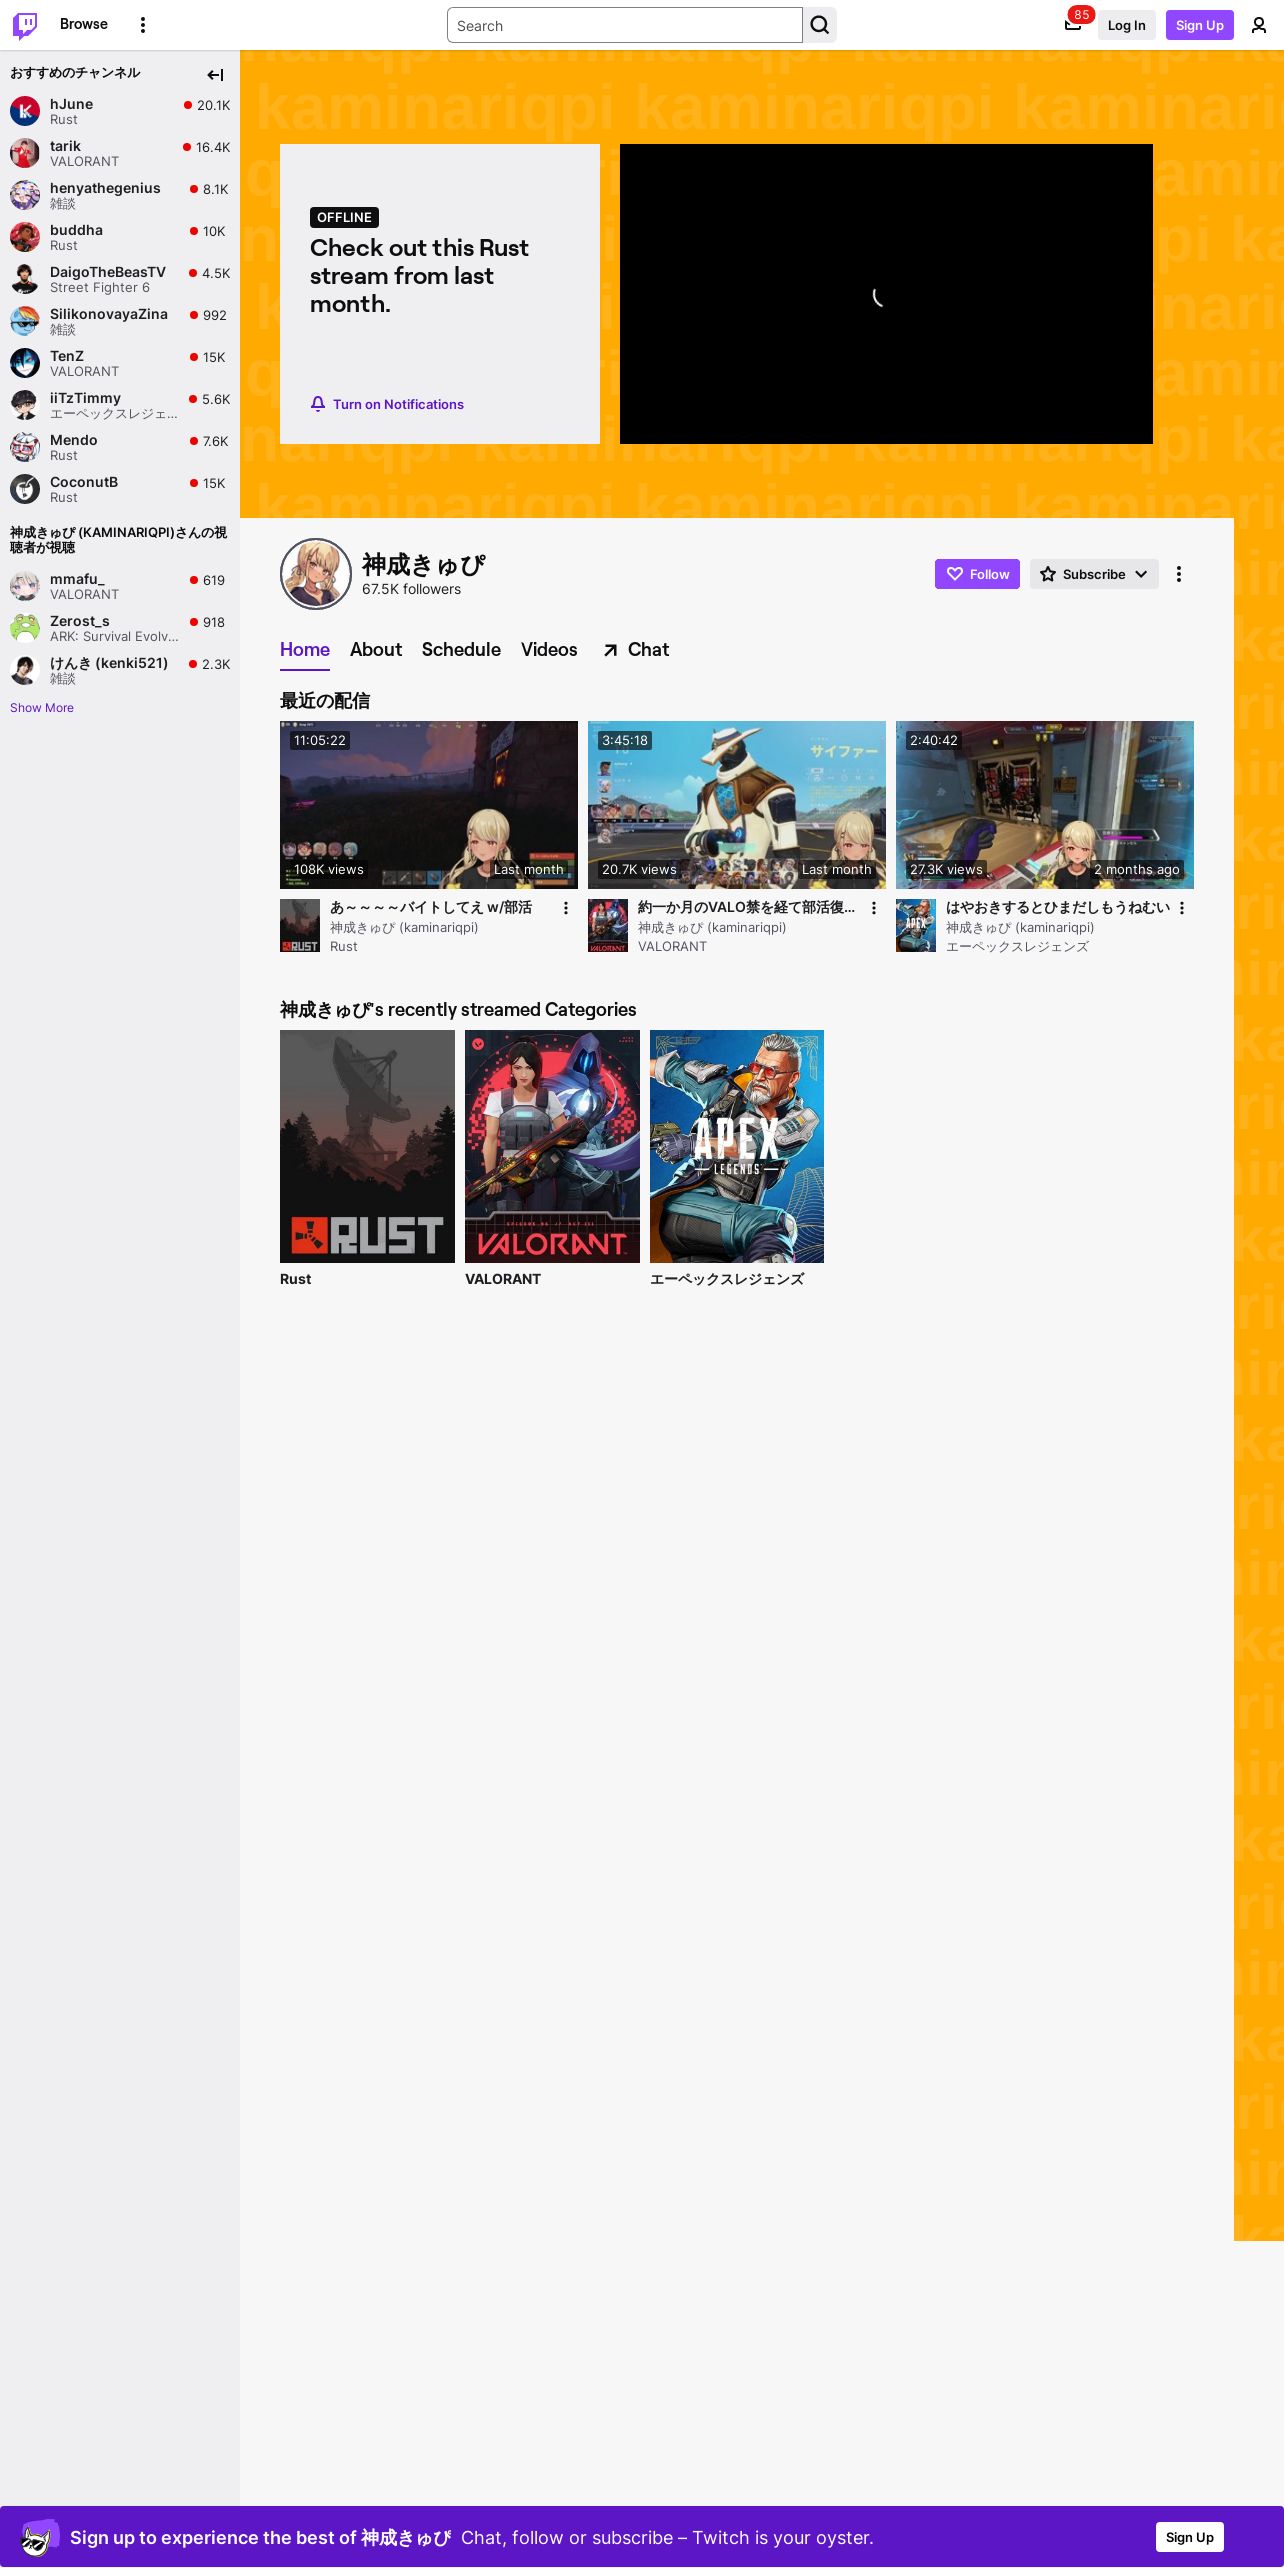Image resolution: width=1284 pixels, height=2568 pixels.
Task: Open the user profile icon menu
Action: pos(1259,25)
